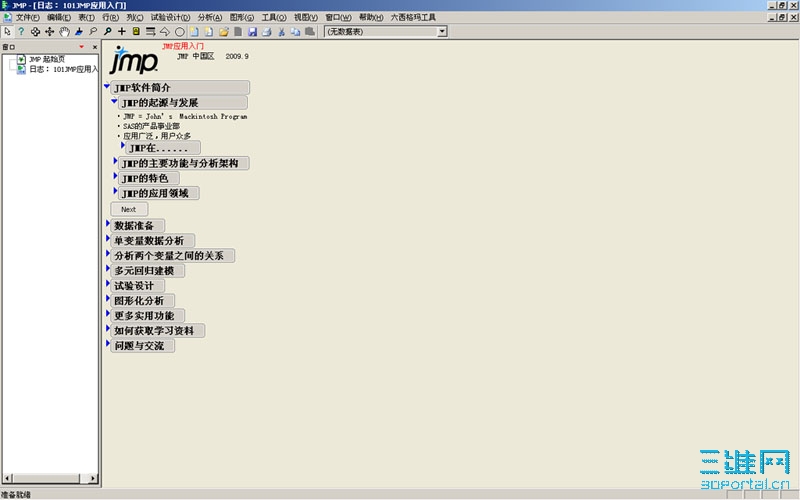This screenshot has width=800, height=500.
Task: Expand the 问题与交流 triangle
Action: 108,343
